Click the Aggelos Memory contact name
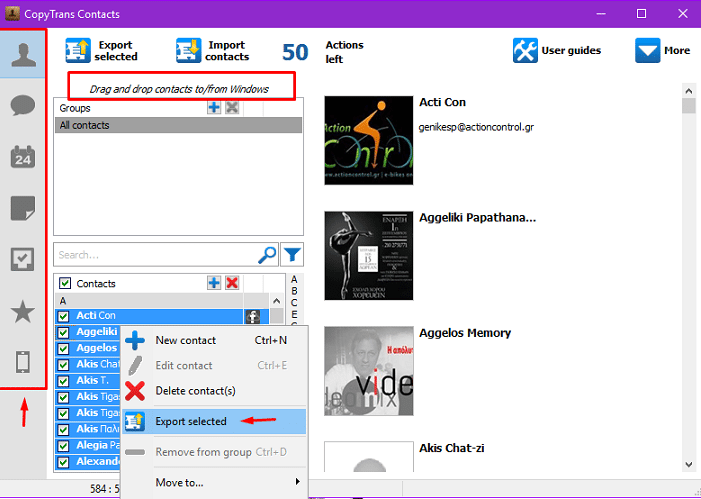The image size is (701, 499). [465, 333]
